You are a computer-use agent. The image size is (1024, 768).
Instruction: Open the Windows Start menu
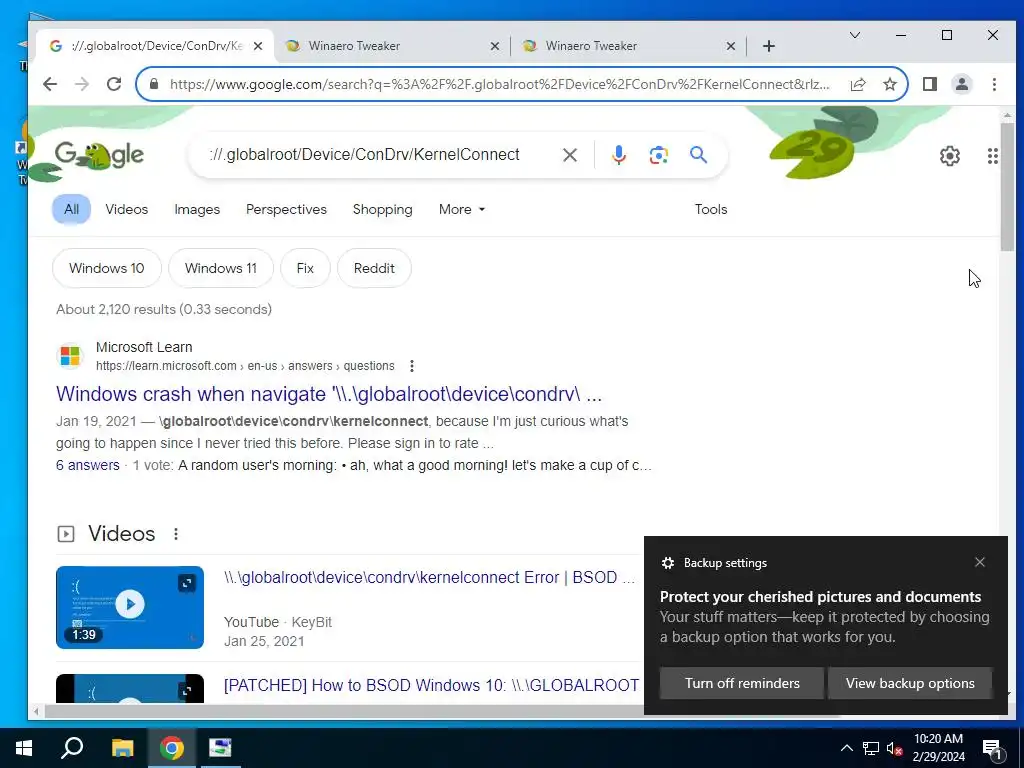click(24, 748)
